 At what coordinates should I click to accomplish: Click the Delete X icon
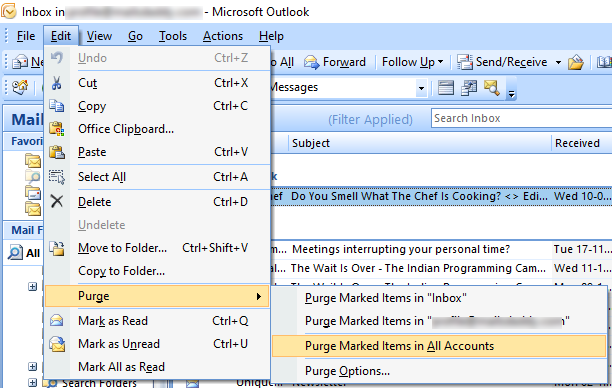57,201
